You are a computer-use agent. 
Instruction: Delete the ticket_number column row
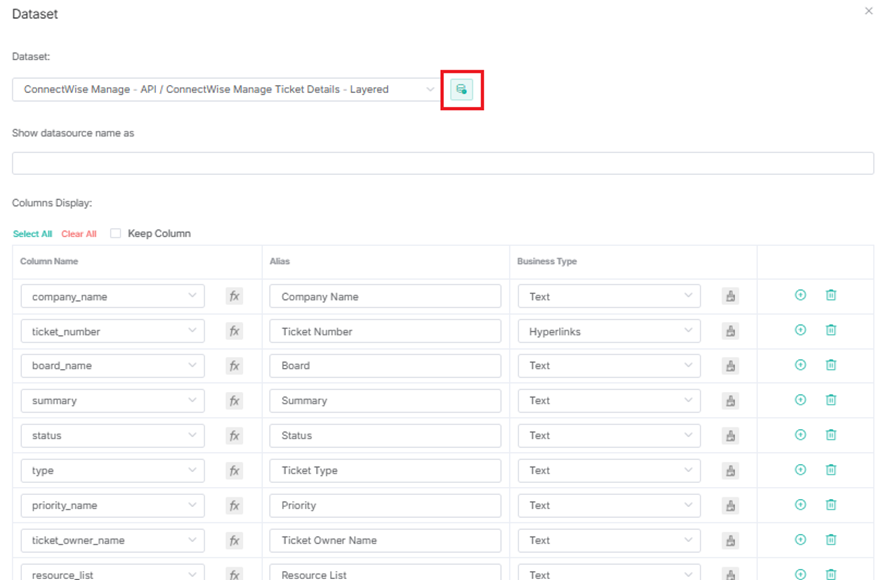(x=830, y=330)
